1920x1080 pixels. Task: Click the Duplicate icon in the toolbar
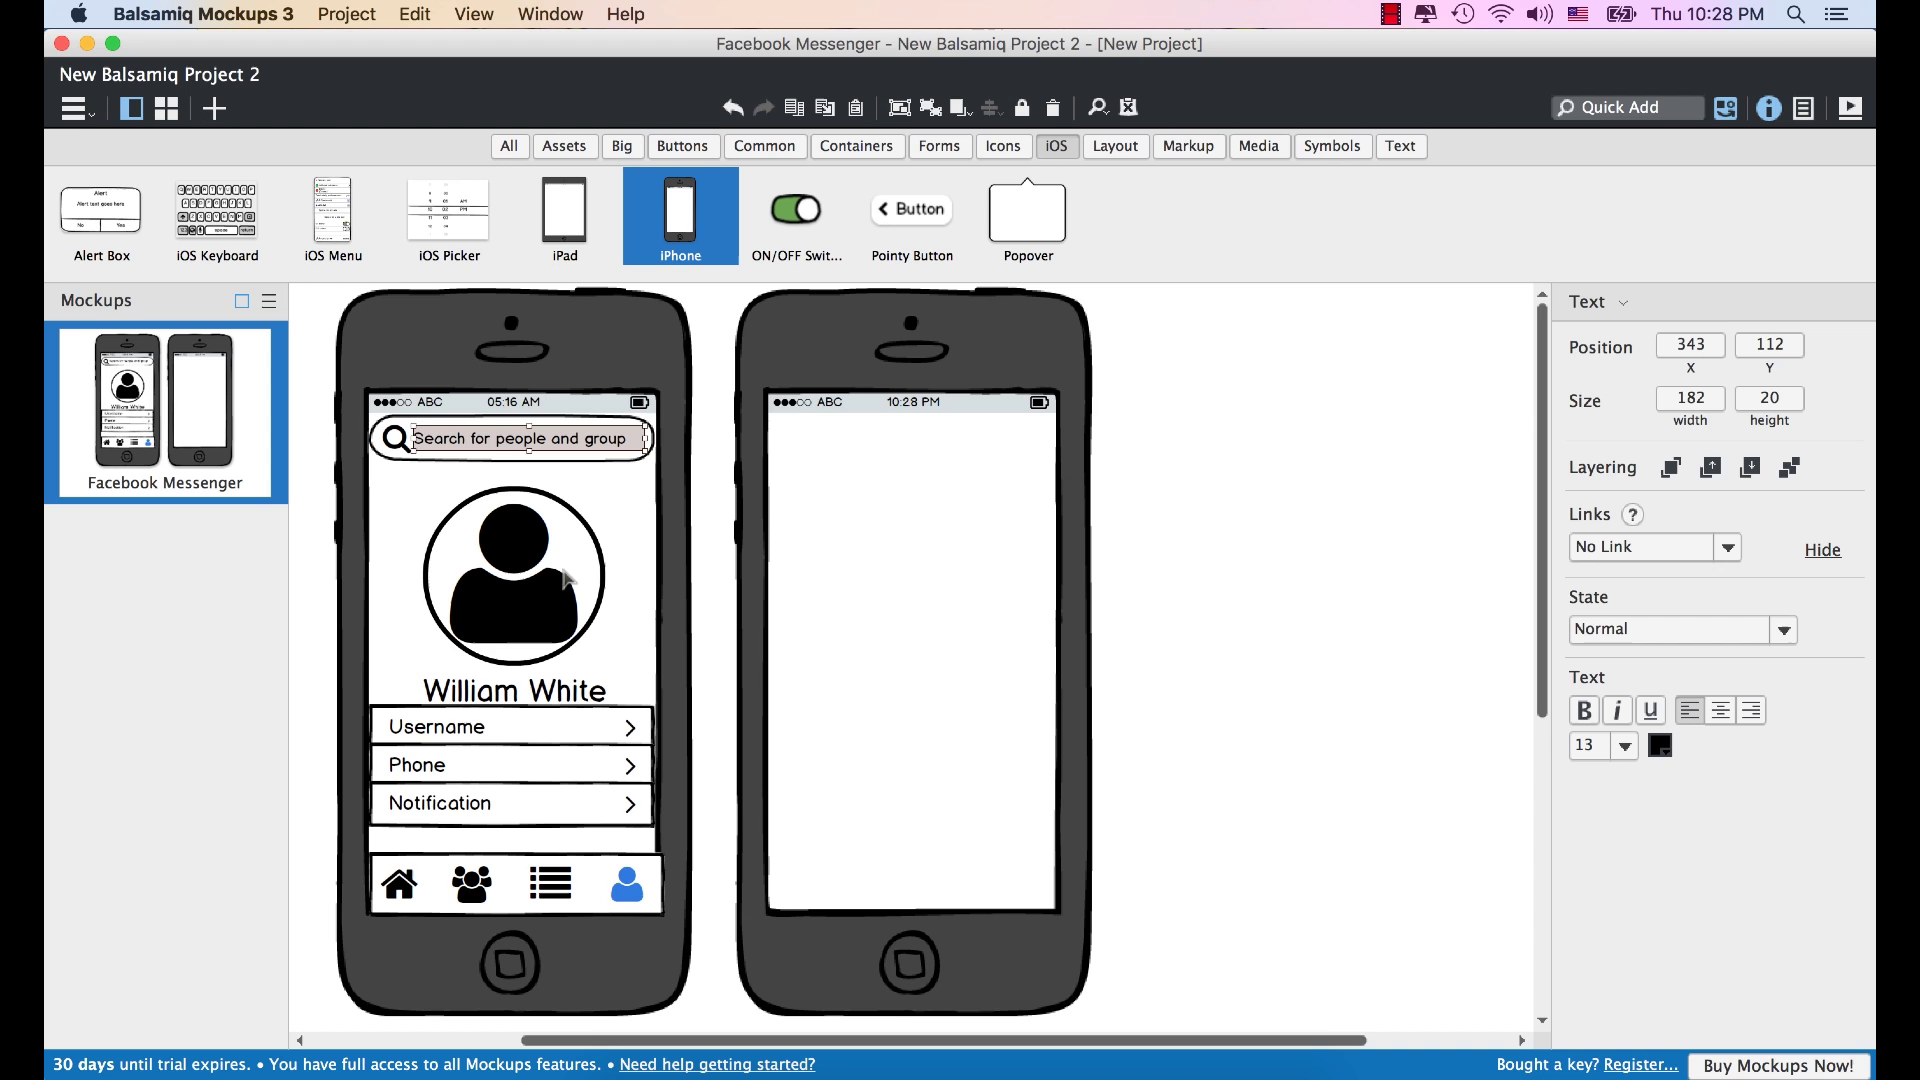pyautogui.click(x=794, y=108)
